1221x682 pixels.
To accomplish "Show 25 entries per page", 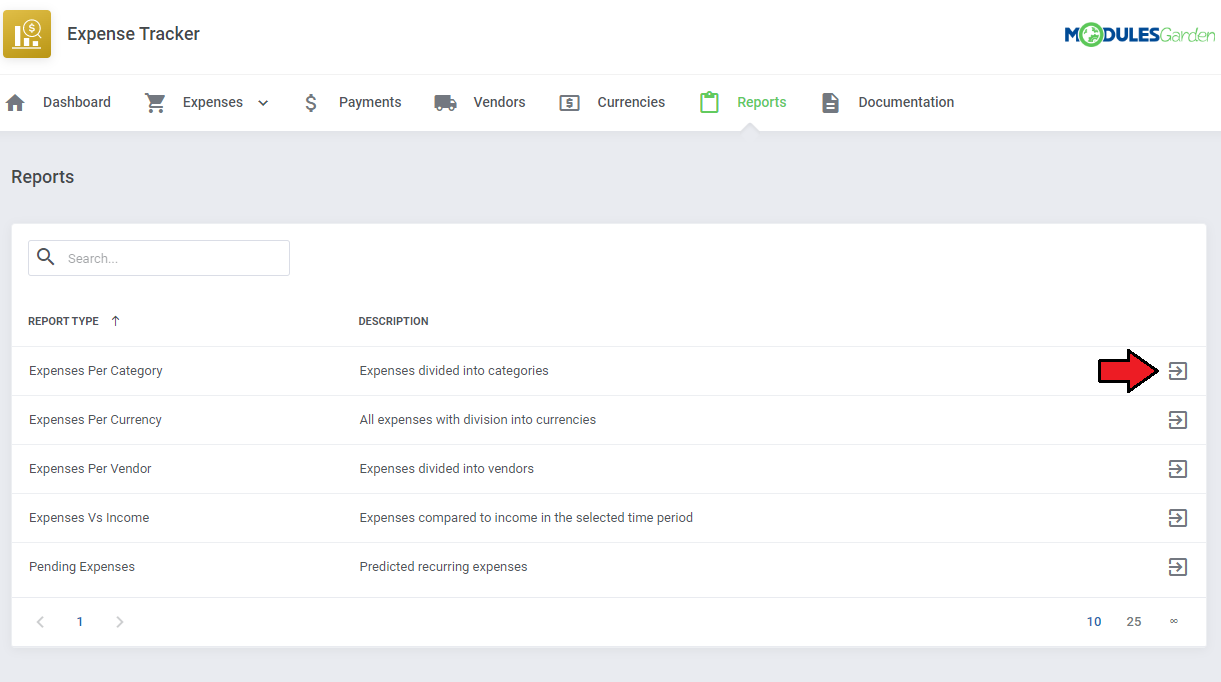I will pos(1134,622).
